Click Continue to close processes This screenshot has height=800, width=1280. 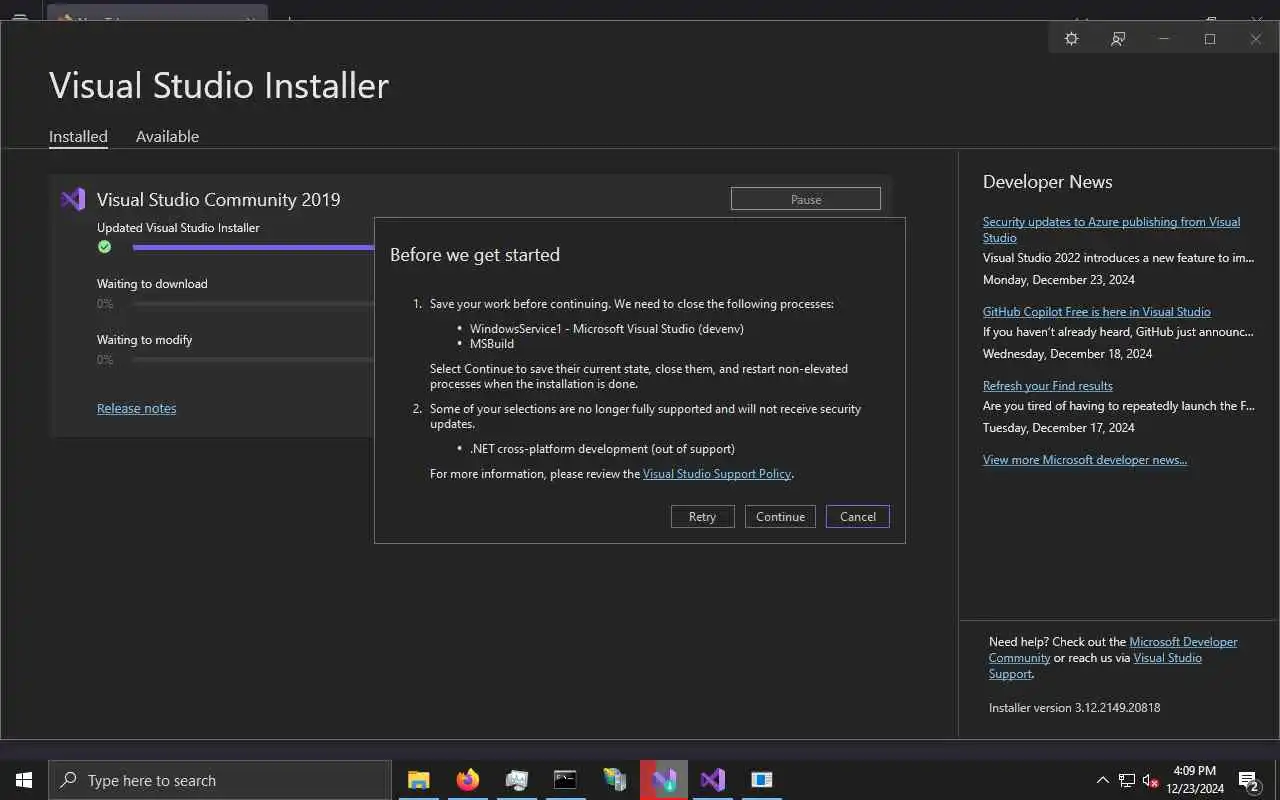780,517
